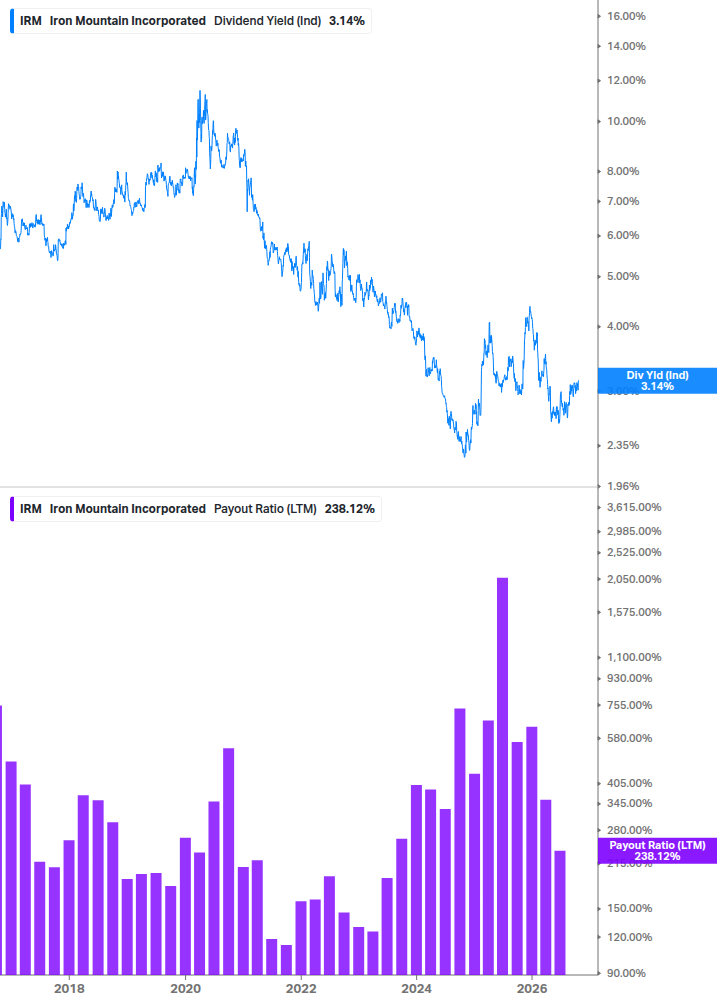717x1005 pixels.
Task: Click the 7.00% tick on yield axis
Action: tap(623, 201)
